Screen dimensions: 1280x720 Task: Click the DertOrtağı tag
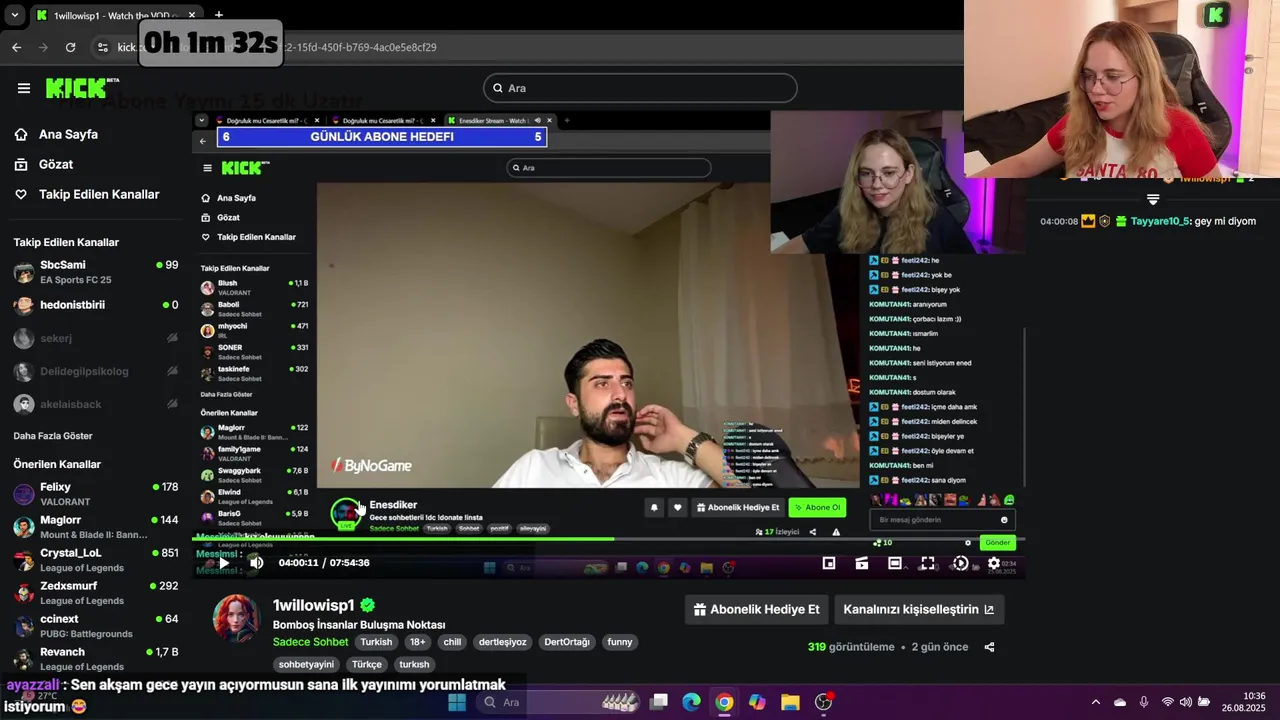(567, 642)
